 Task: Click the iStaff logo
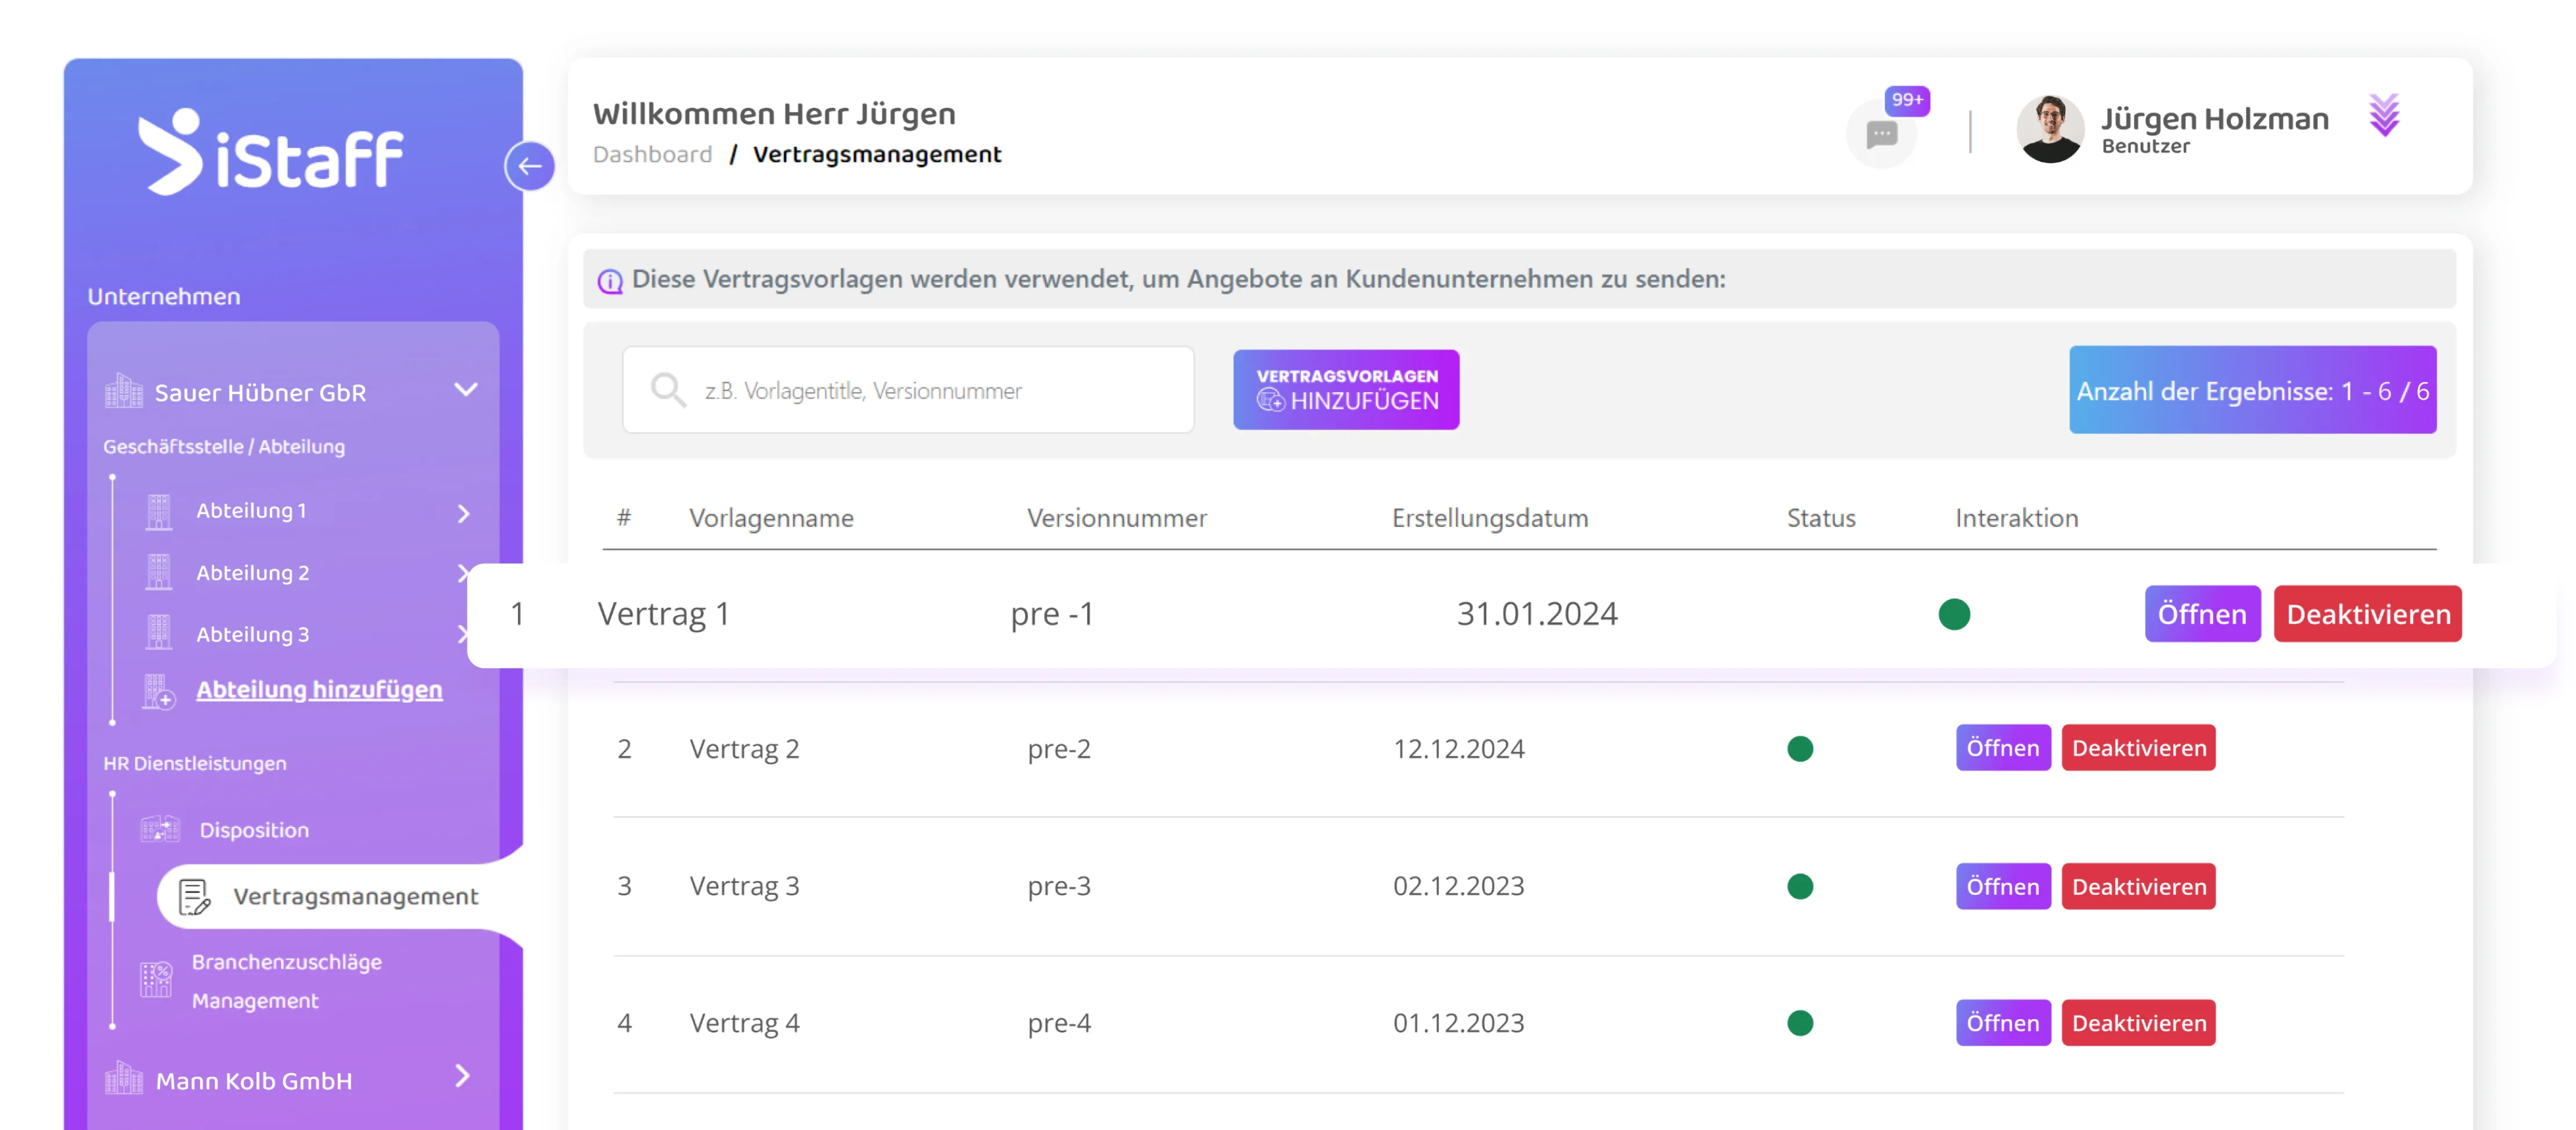pos(270,152)
